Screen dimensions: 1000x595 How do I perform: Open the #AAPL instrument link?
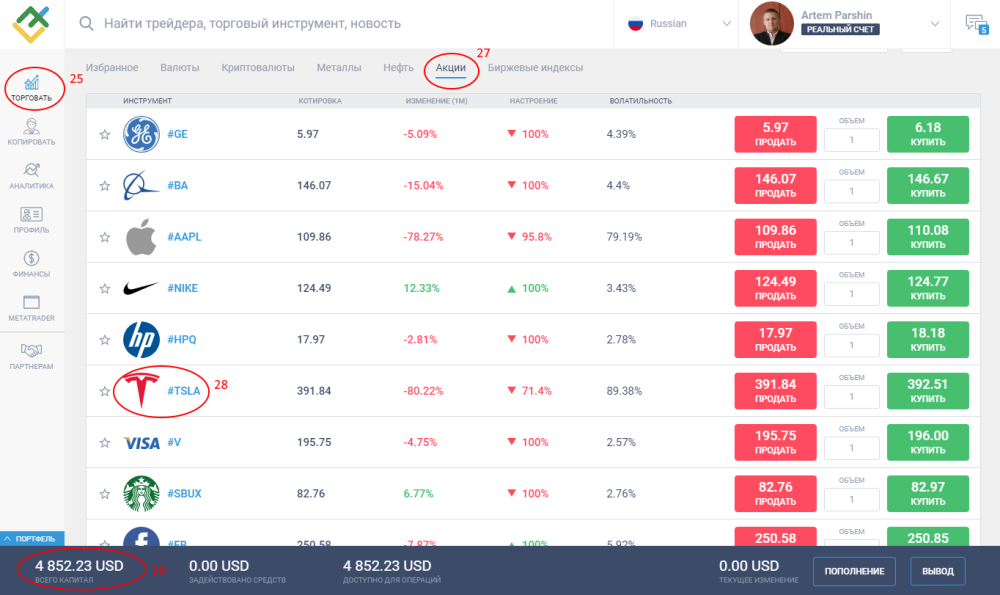pyautogui.click(x=184, y=237)
